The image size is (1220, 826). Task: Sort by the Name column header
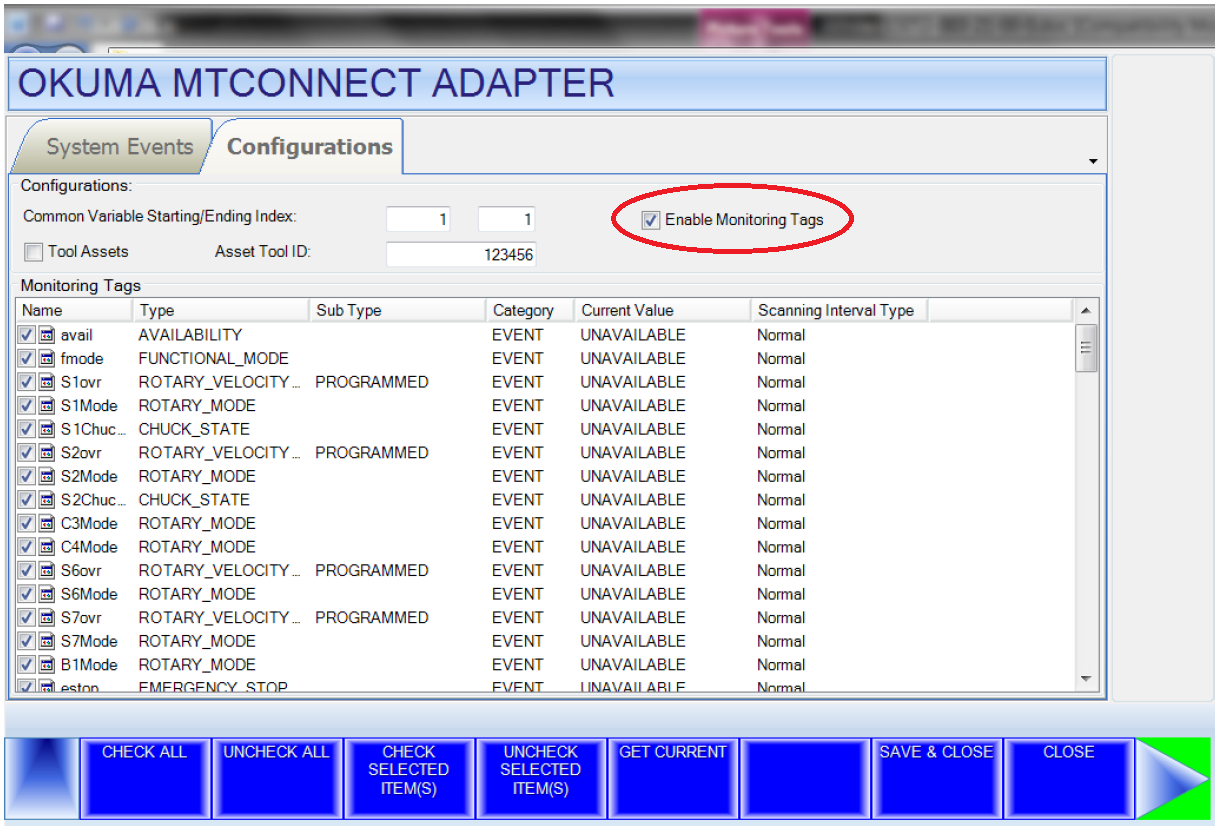[74, 310]
